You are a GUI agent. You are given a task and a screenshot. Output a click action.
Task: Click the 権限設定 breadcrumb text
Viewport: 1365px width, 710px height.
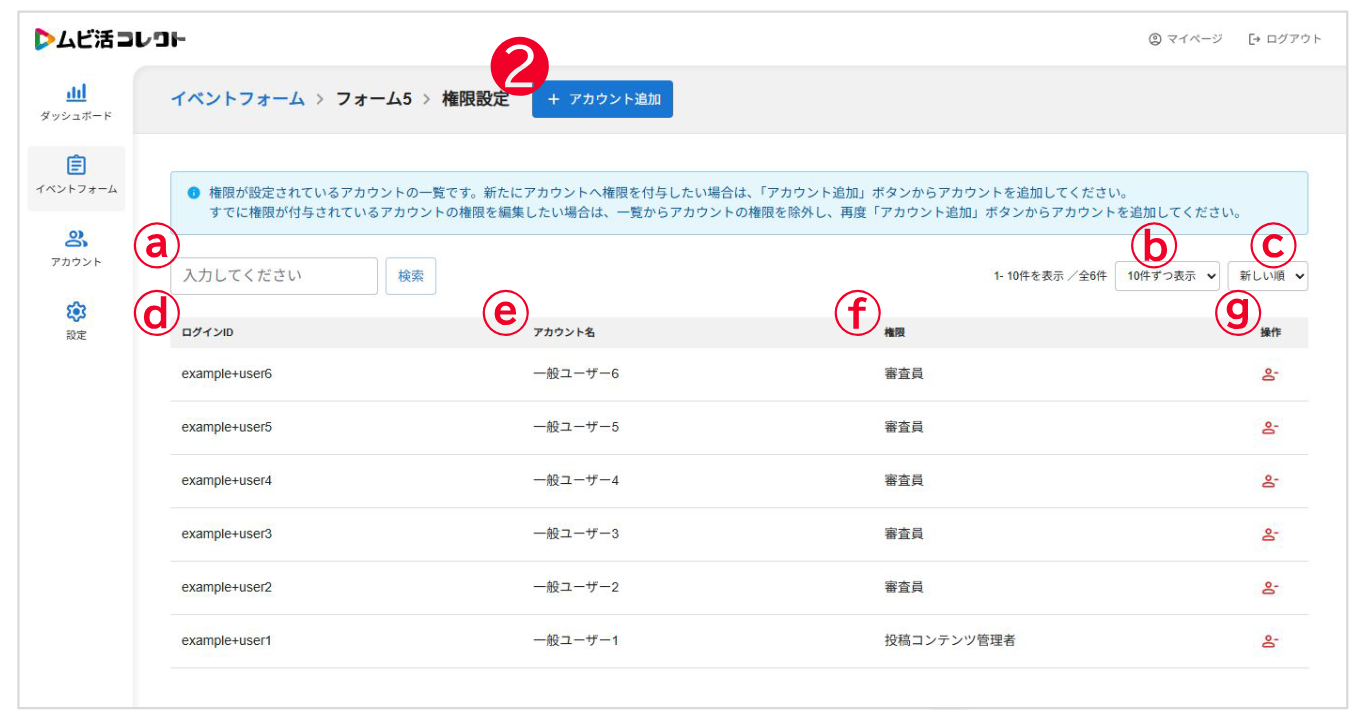click(x=475, y=99)
